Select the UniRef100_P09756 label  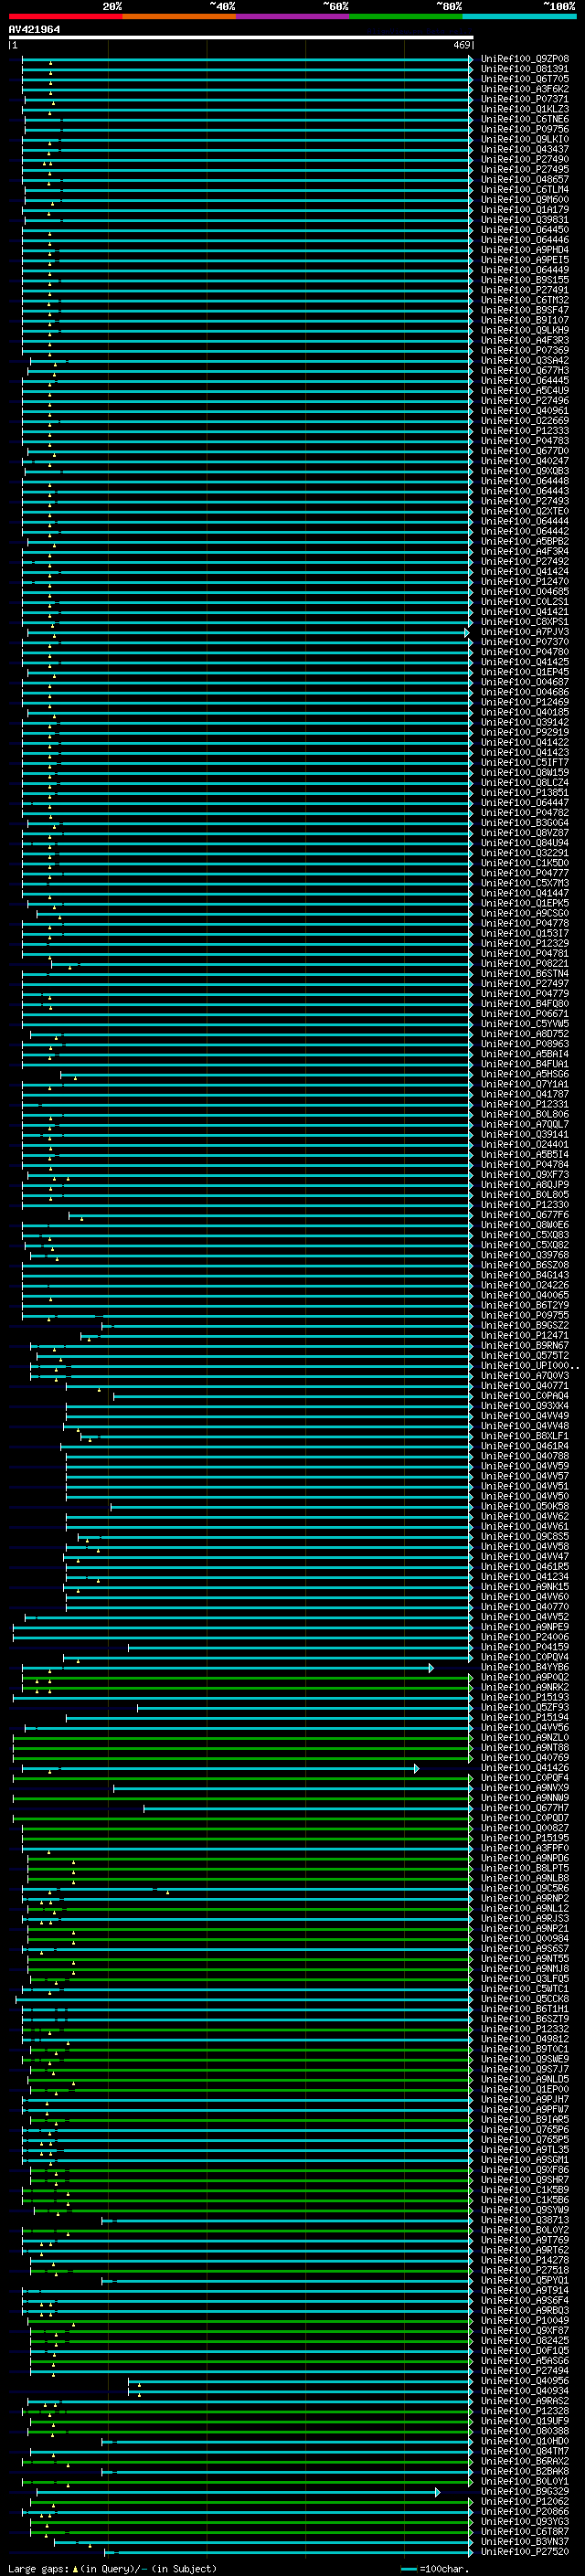(524, 129)
